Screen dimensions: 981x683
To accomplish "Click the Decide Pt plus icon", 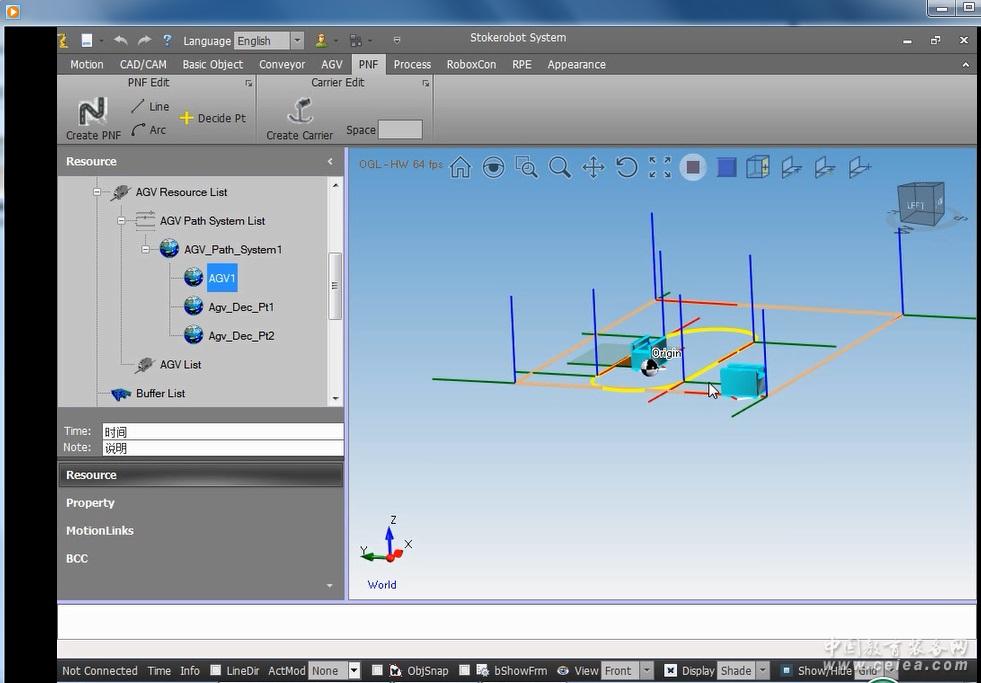I will click(x=186, y=118).
